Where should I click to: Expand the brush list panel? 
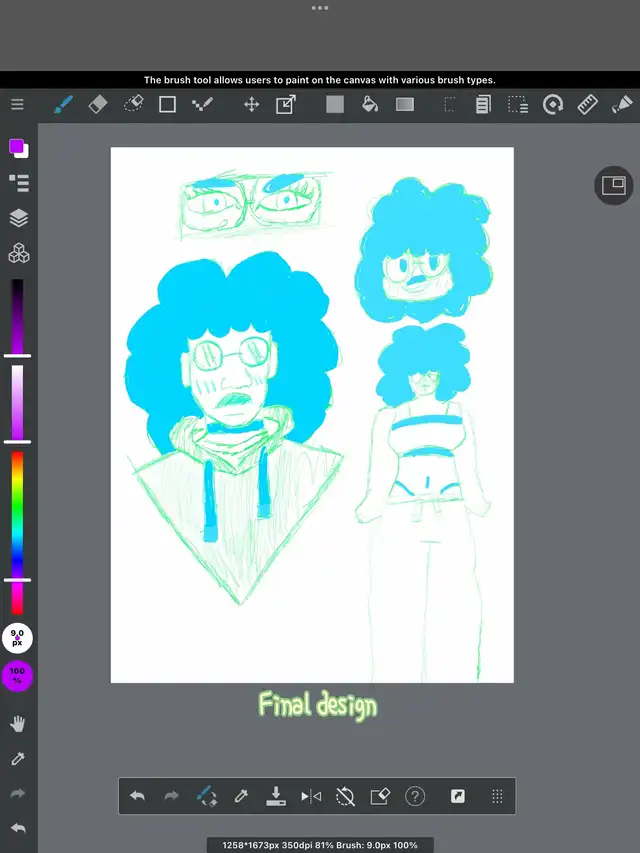coord(18,182)
